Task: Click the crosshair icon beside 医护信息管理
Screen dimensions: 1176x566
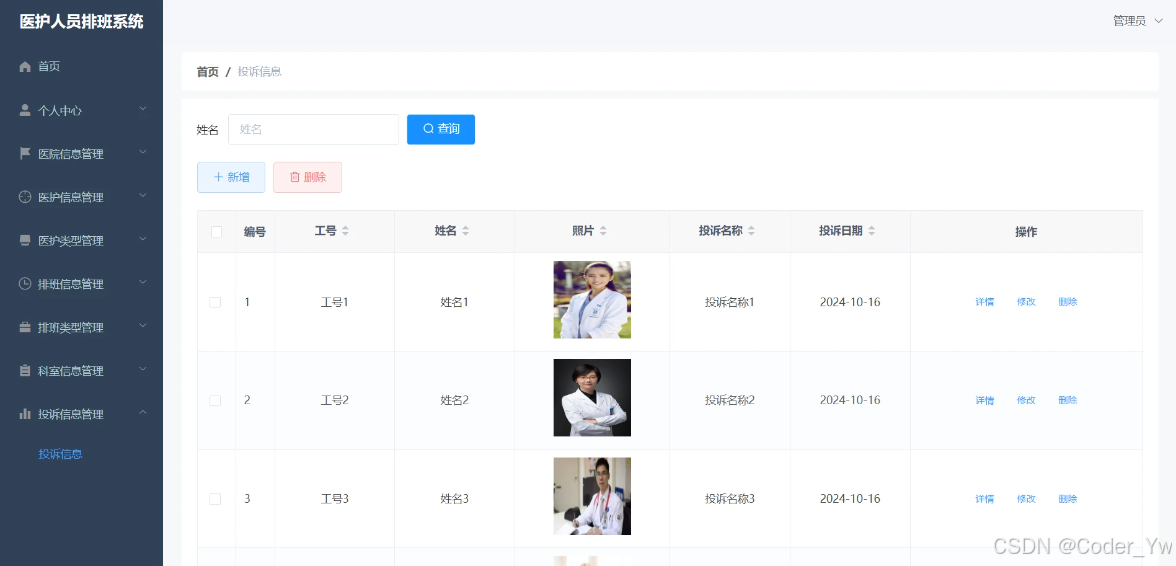Action: [x=25, y=197]
